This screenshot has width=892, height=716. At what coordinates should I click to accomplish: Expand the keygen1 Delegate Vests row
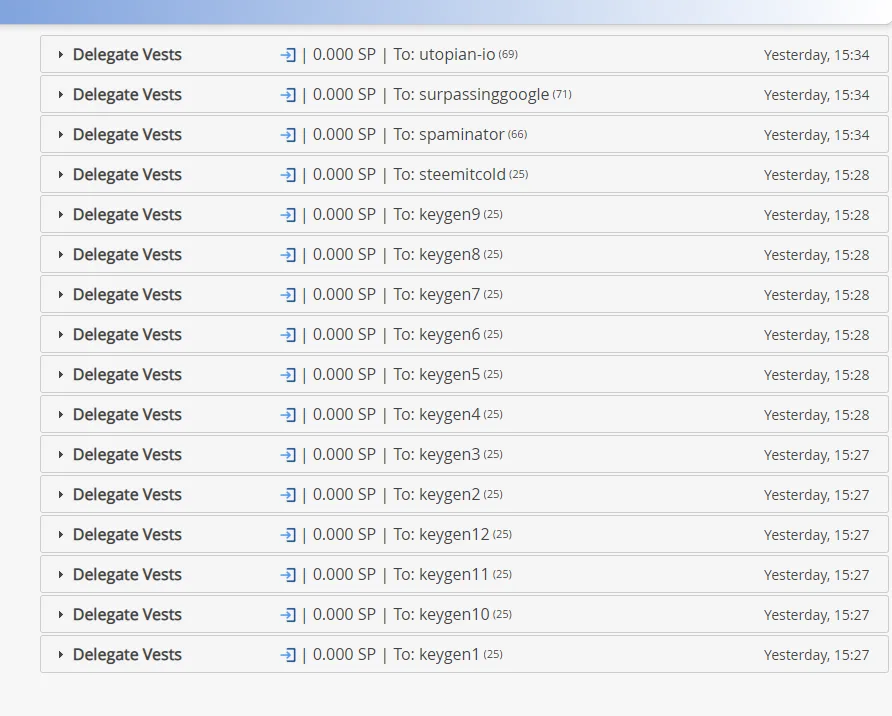point(60,655)
